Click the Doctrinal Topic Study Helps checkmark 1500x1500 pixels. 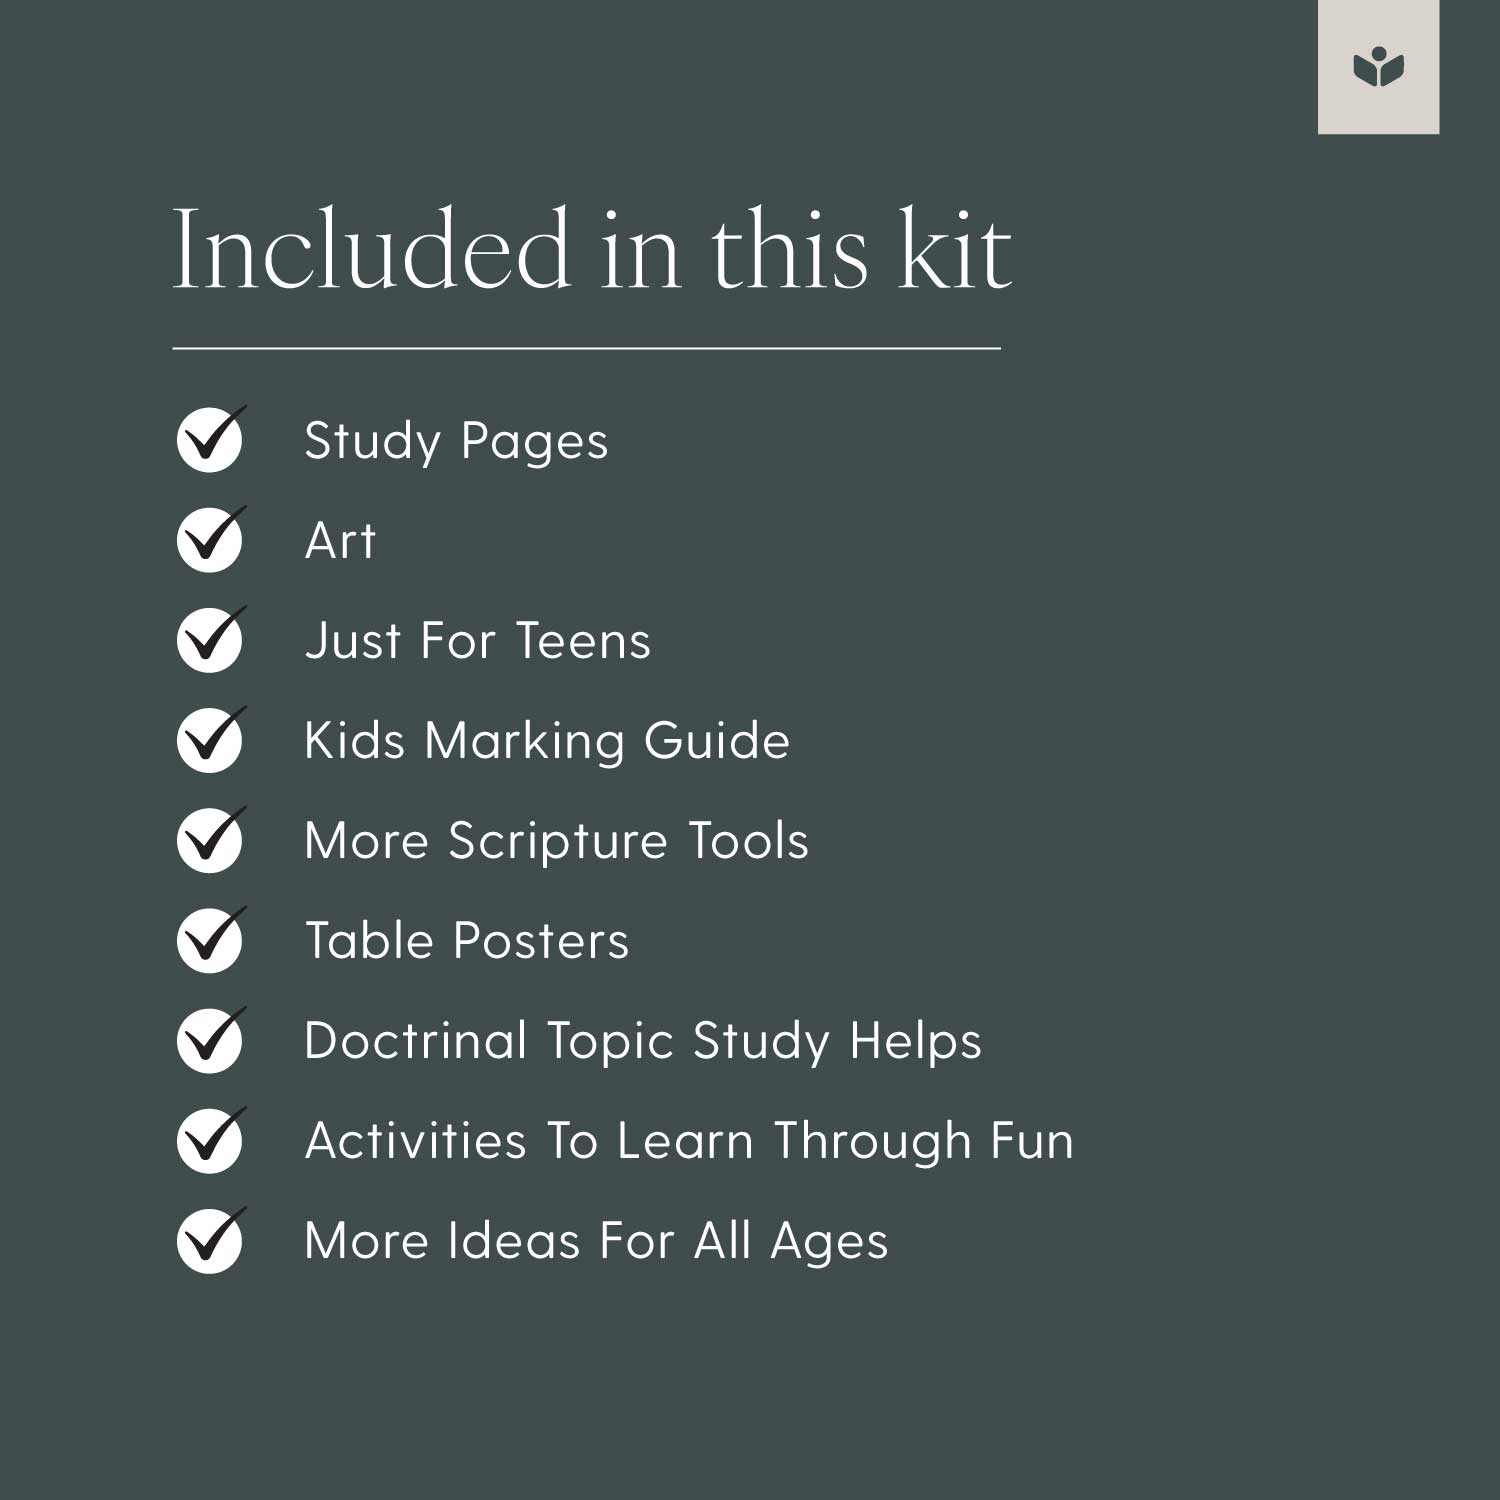(x=210, y=1040)
